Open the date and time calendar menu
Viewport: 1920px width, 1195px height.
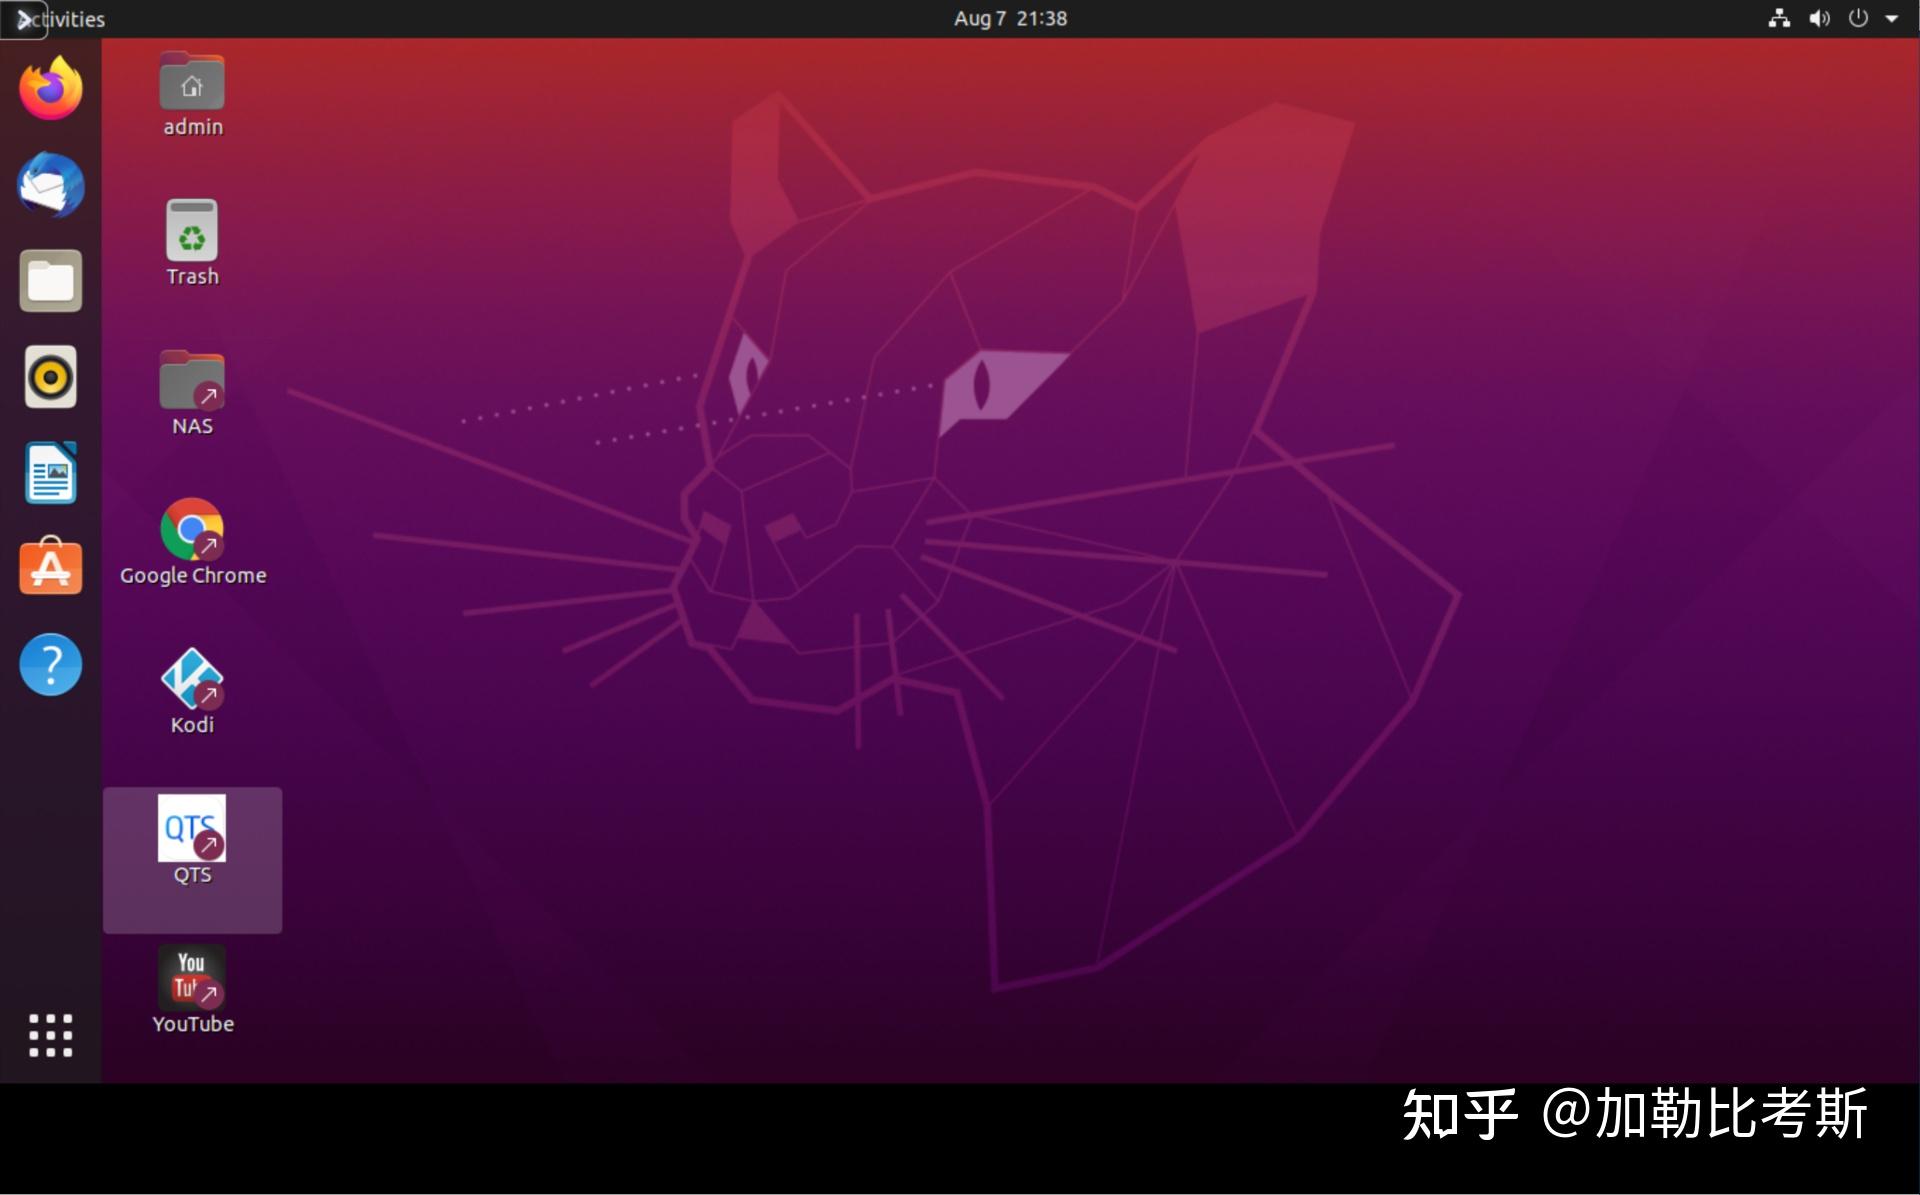pos(1010,19)
